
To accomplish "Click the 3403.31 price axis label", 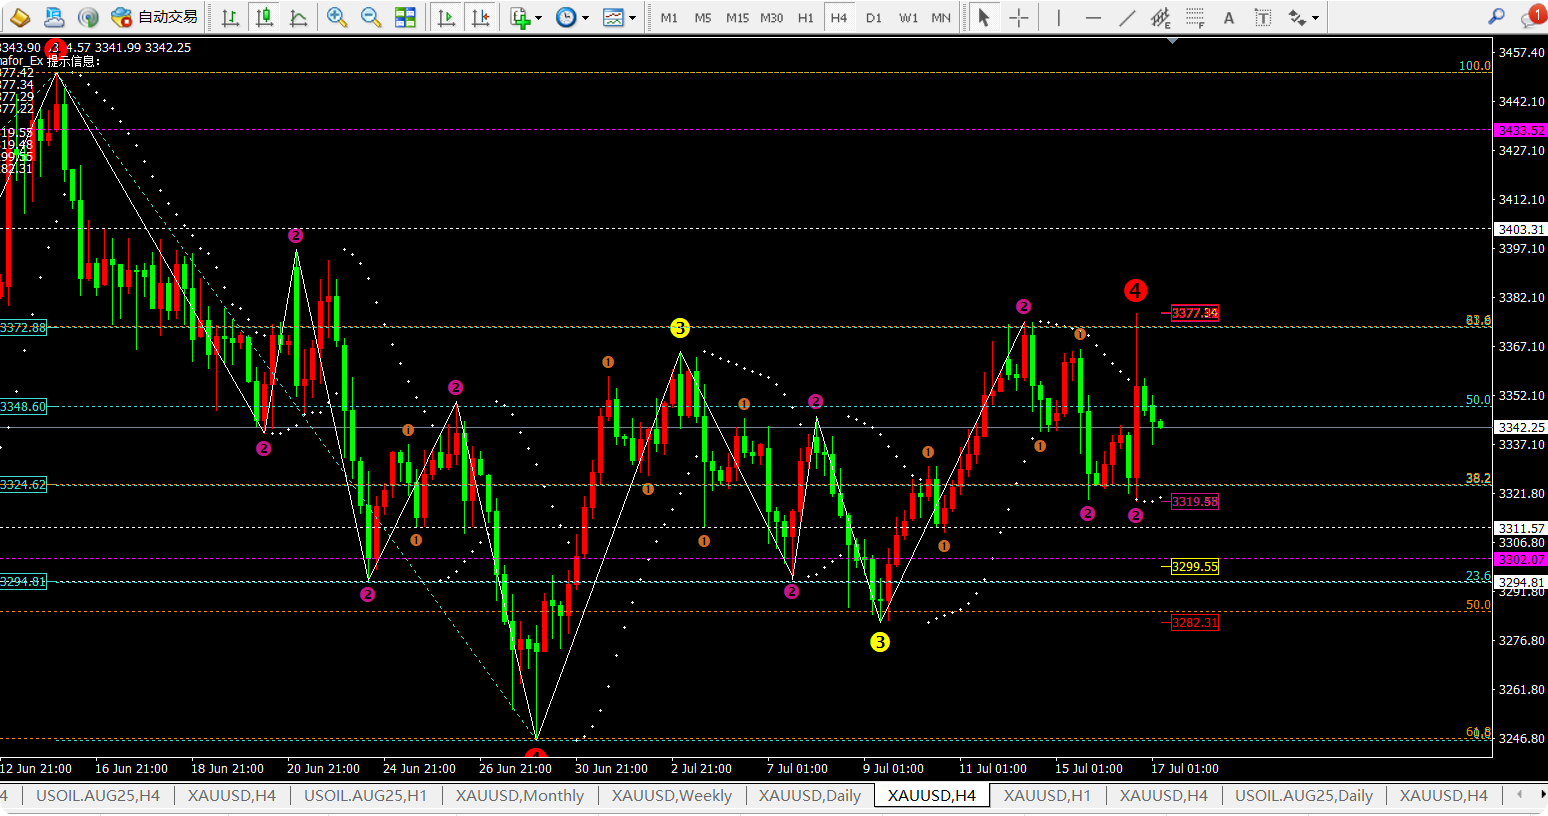I will [x=1521, y=230].
